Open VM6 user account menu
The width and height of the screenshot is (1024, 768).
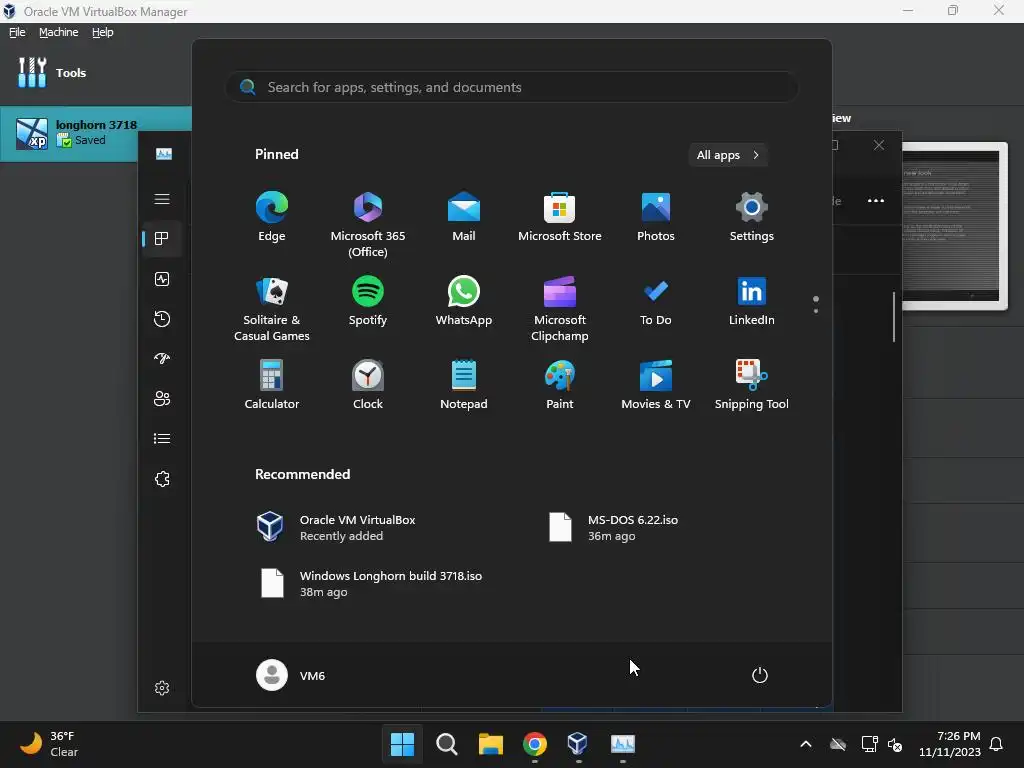tap(291, 675)
